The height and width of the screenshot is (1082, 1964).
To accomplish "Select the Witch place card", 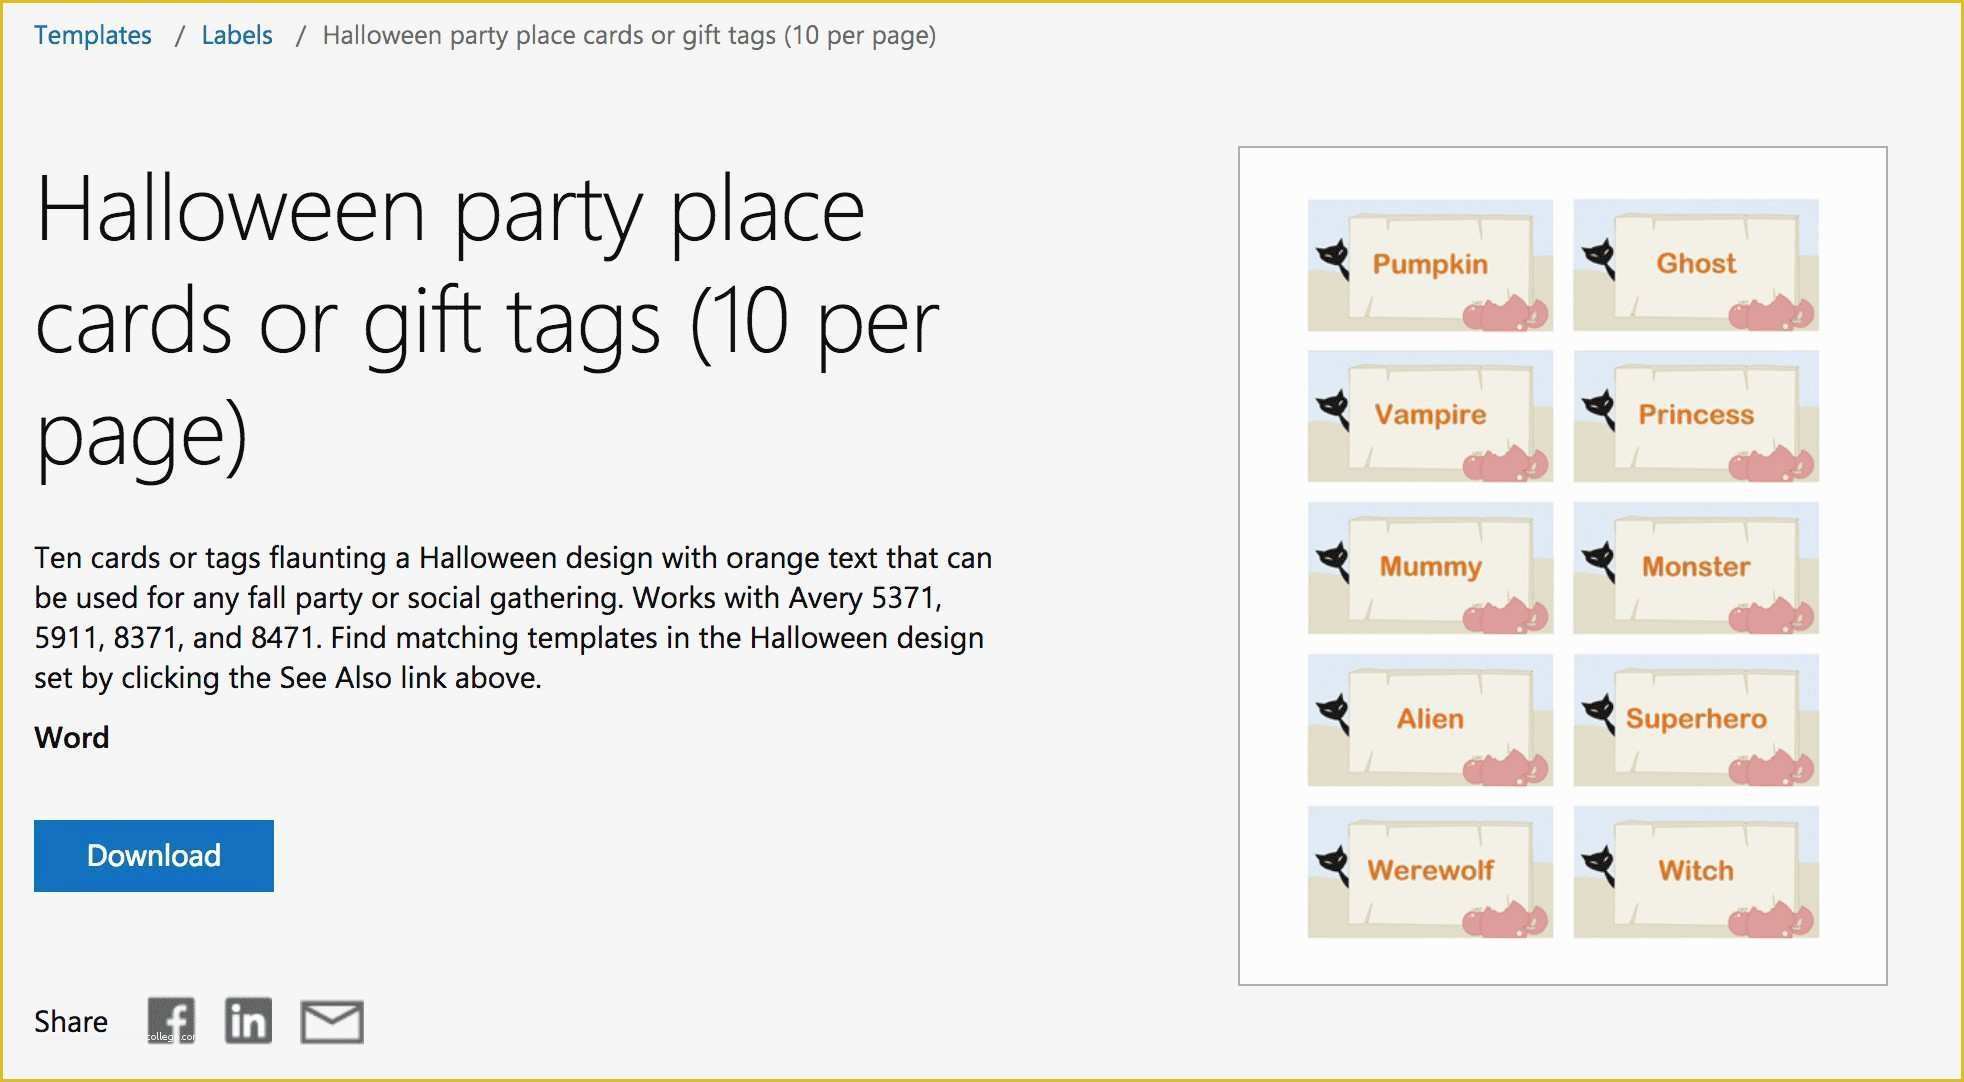I will pos(1696,872).
